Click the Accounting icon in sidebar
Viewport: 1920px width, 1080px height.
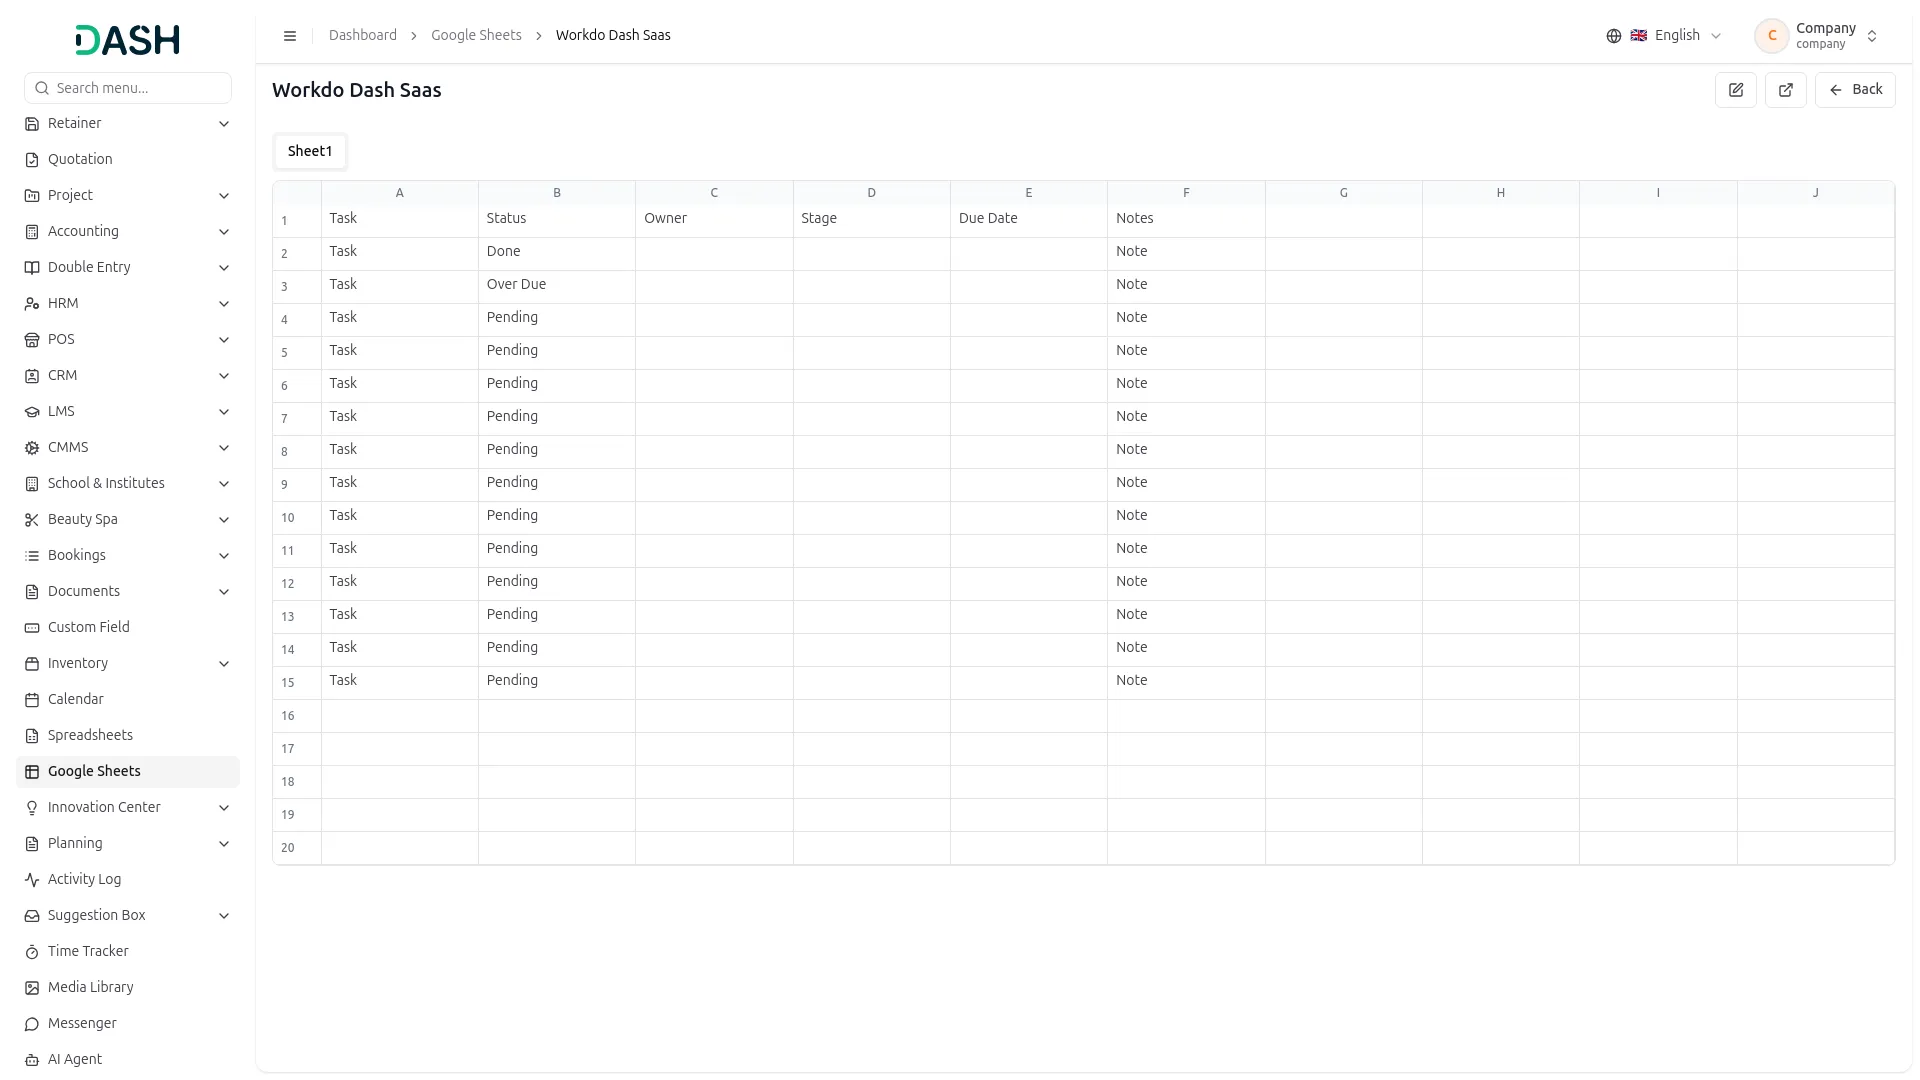point(32,232)
